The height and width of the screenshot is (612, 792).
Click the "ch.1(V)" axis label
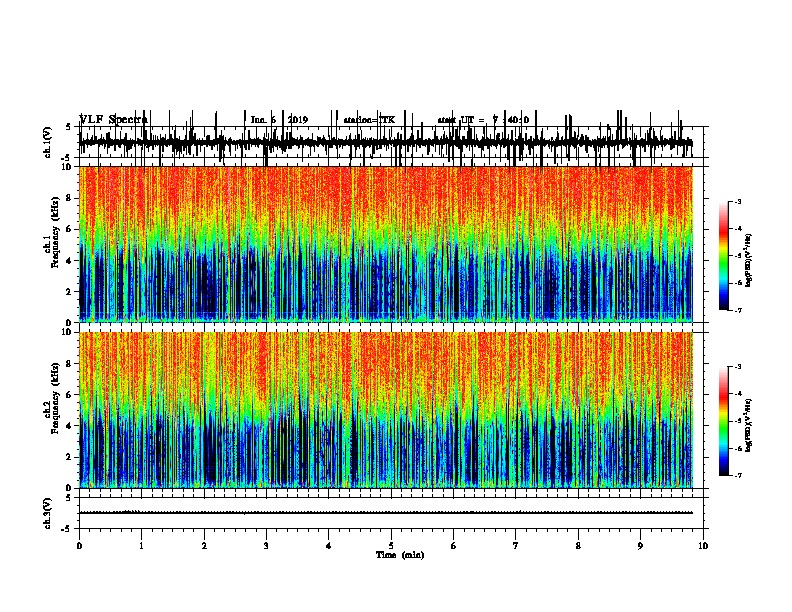48,142
